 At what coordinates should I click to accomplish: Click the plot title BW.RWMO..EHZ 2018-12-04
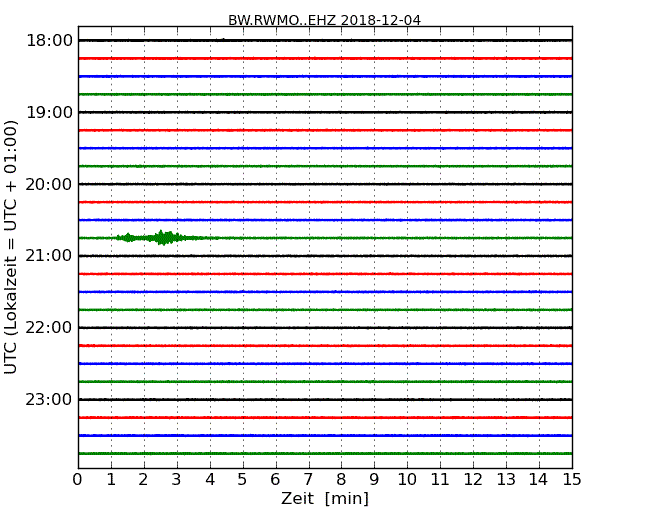click(x=325, y=20)
